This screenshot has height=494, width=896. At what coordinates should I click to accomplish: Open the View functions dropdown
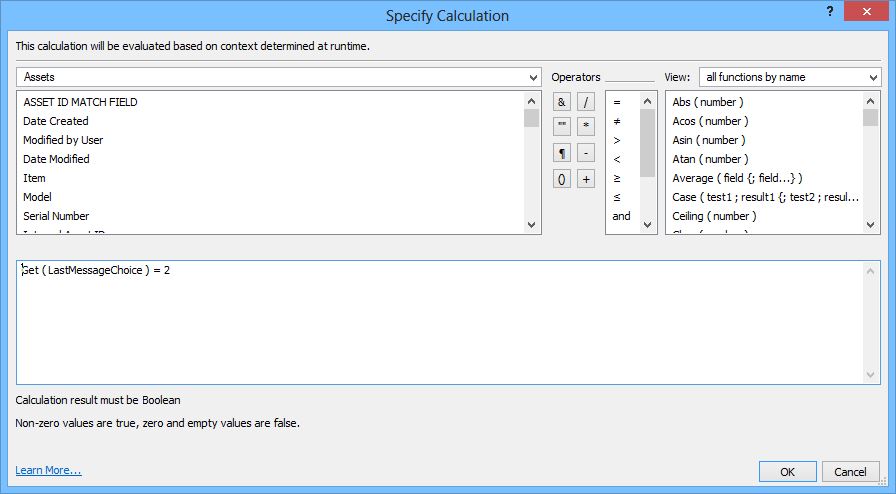(x=789, y=77)
